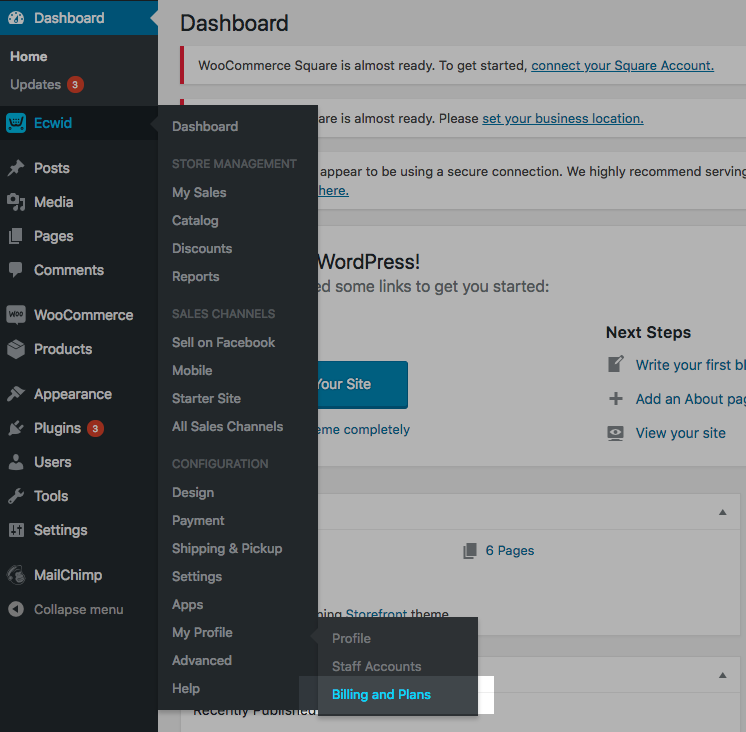Open Pages in the admin sidebar

(x=54, y=236)
